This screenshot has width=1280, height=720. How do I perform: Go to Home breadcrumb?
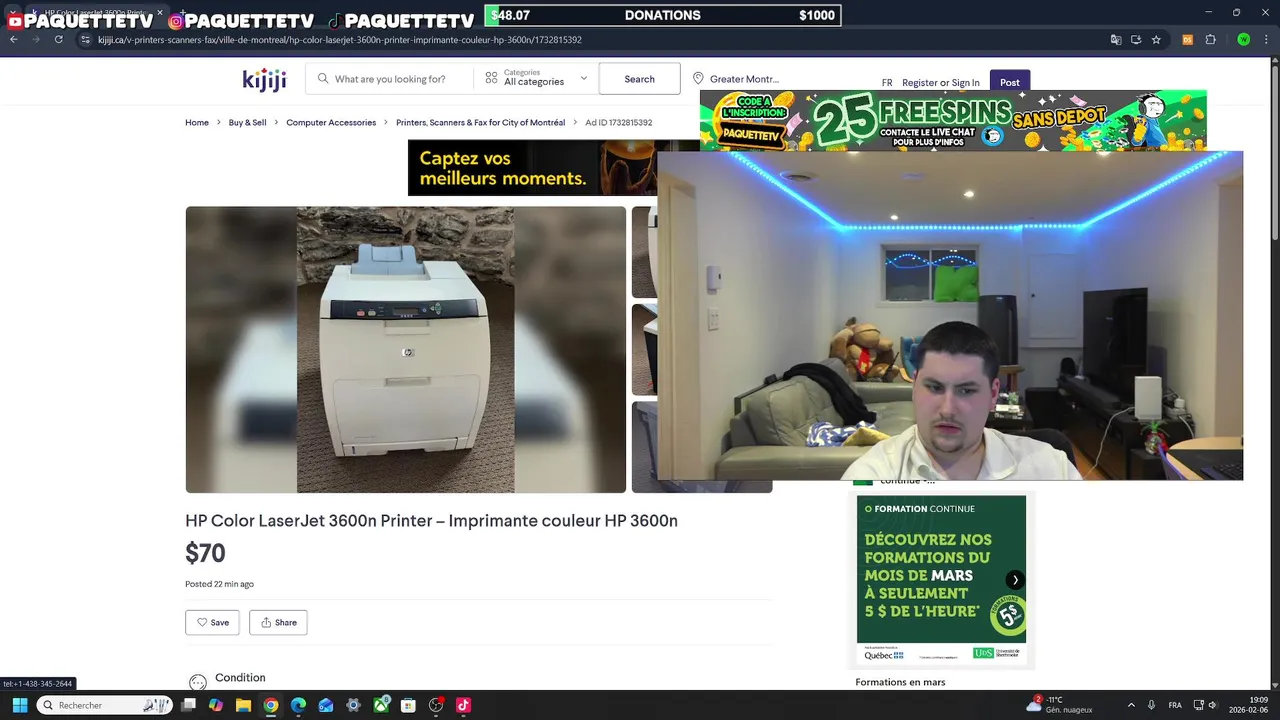197,122
